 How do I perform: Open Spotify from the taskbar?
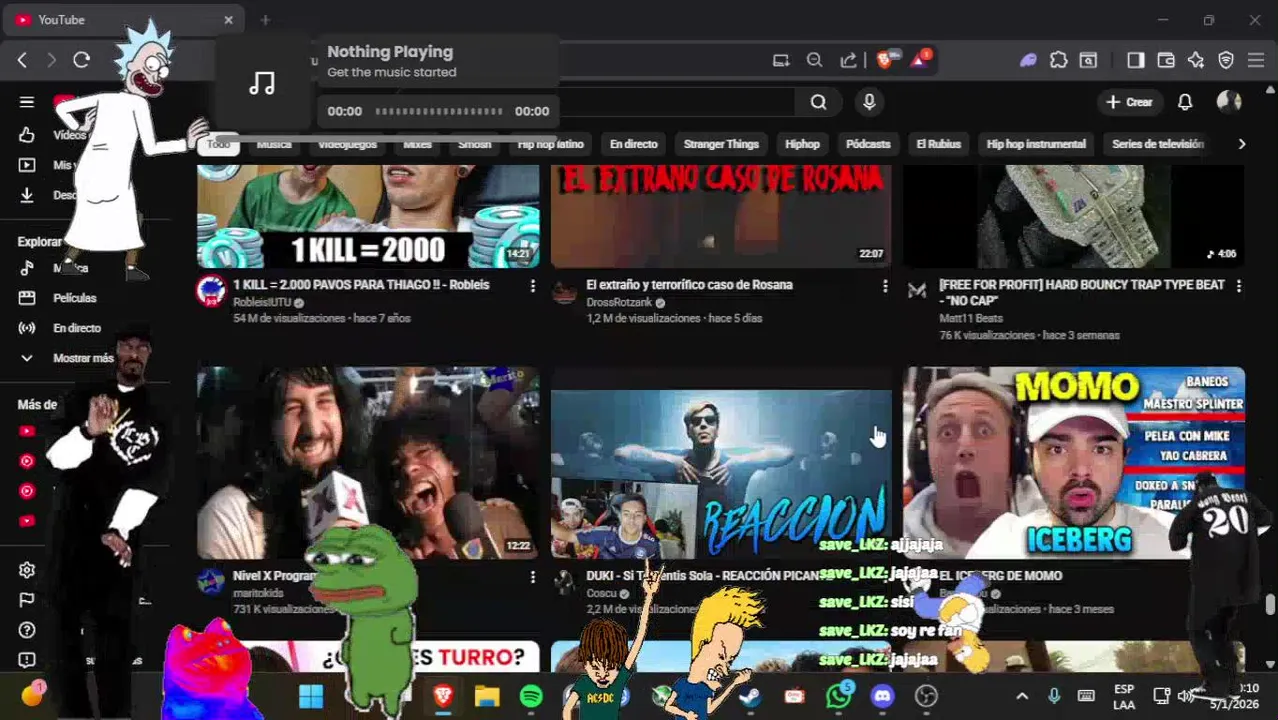click(531, 696)
